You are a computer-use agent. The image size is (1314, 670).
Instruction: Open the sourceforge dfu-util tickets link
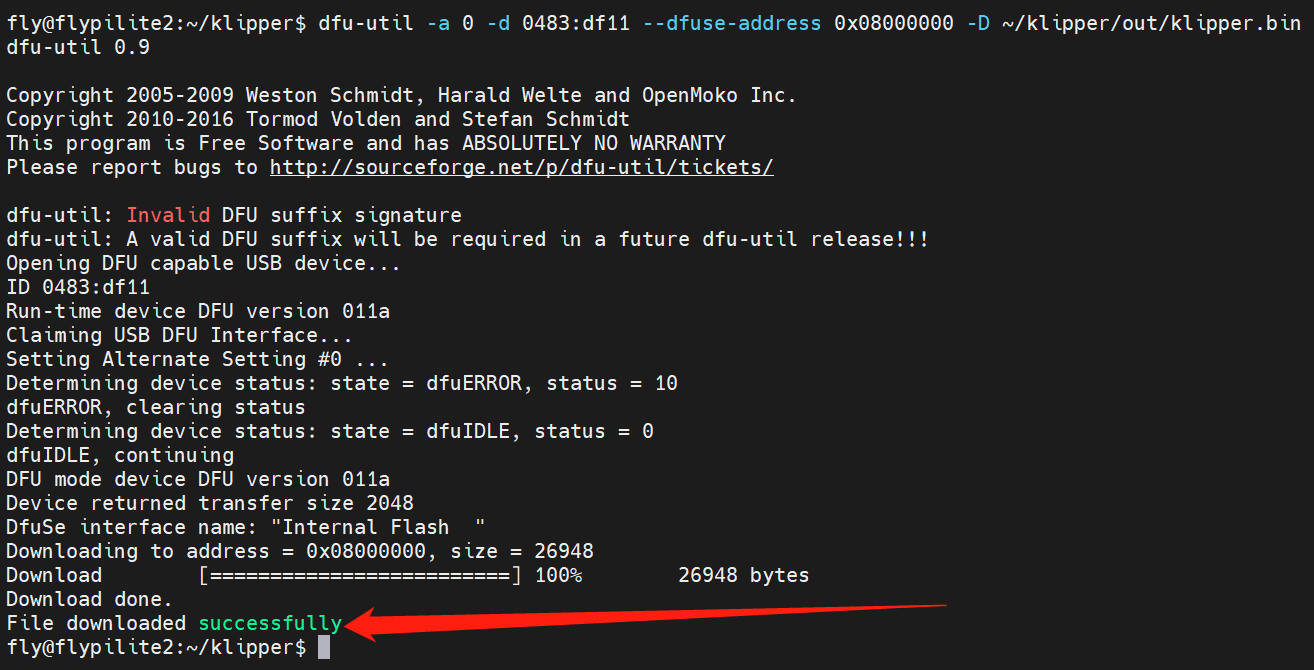(x=521, y=167)
